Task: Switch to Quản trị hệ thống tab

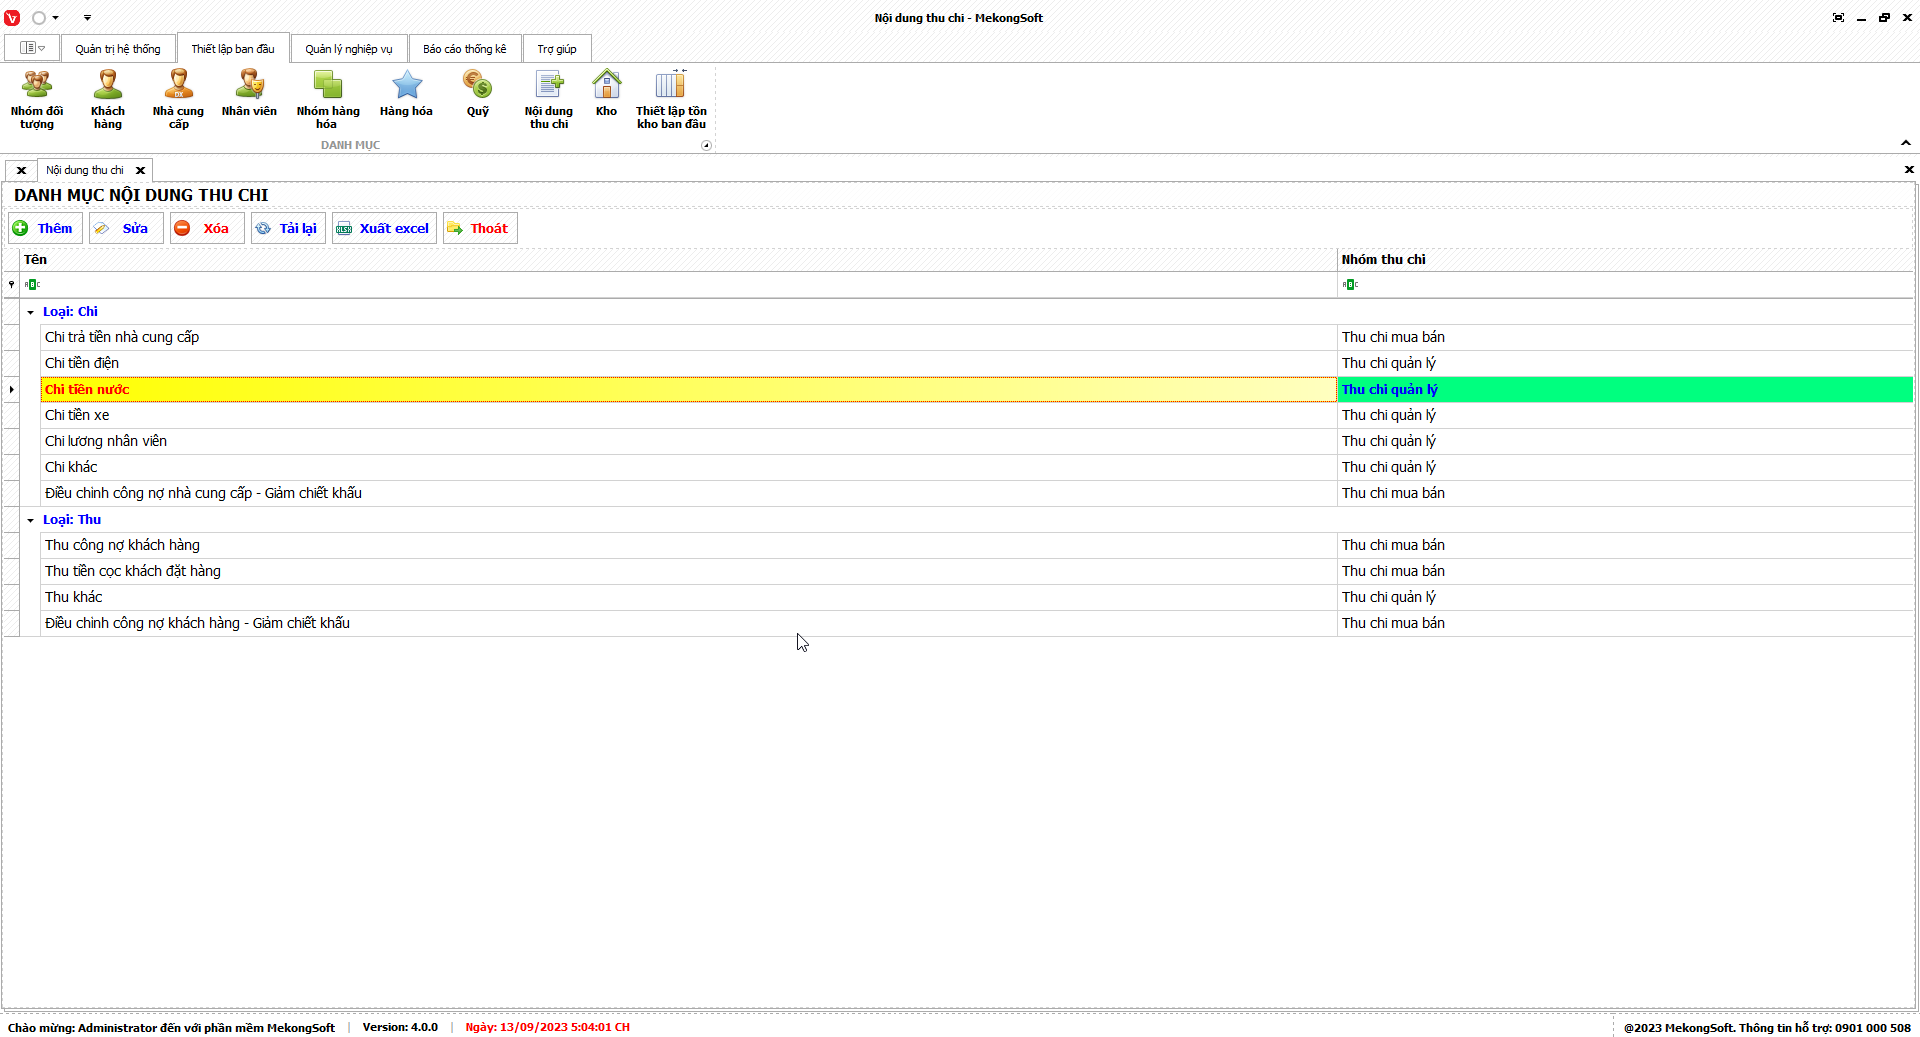Action: [x=118, y=49]
